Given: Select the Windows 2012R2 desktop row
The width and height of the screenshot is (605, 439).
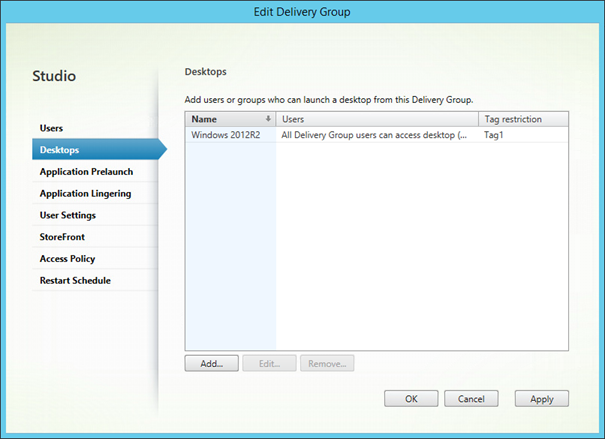Looking at the screenshot, I should [377, 135].
